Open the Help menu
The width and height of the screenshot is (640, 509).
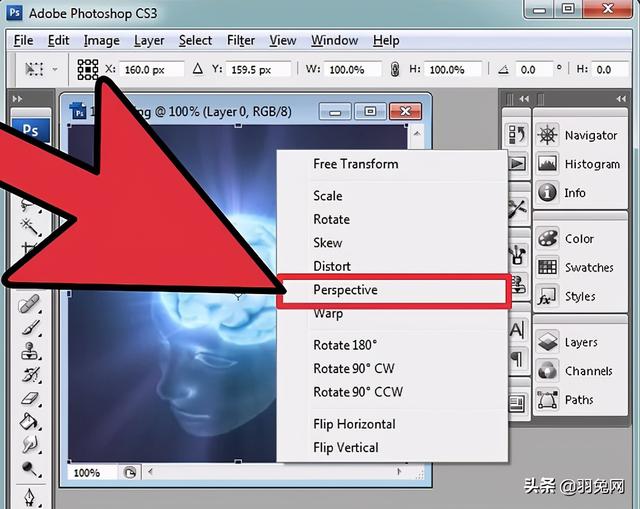coord(386,40)
